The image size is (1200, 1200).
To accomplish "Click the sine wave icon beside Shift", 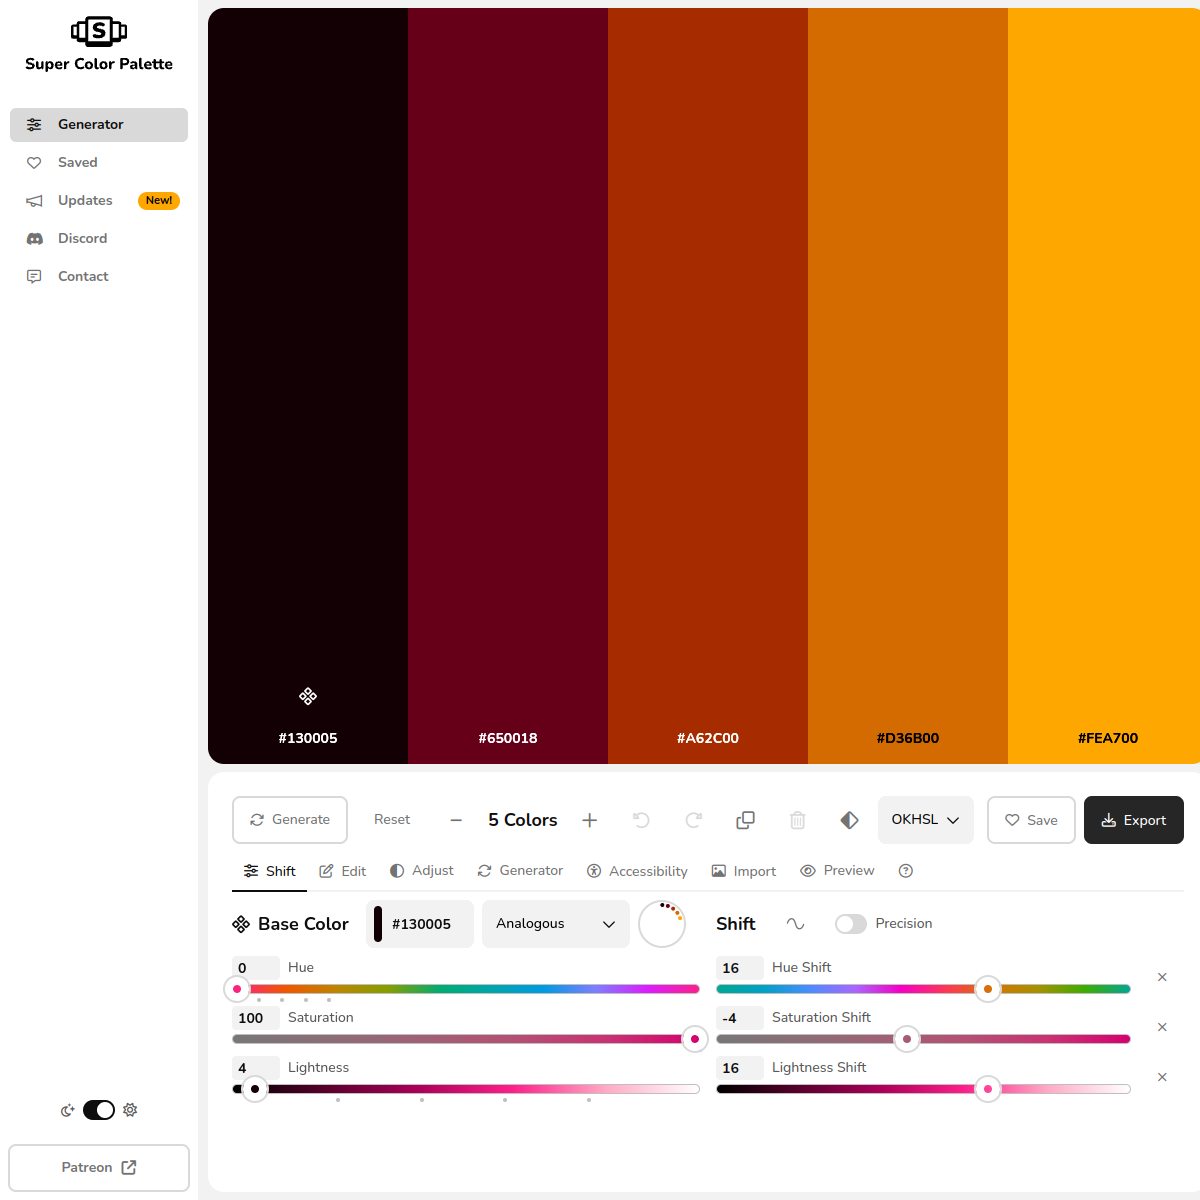I will pyautogui.click(x=796, y=923).
